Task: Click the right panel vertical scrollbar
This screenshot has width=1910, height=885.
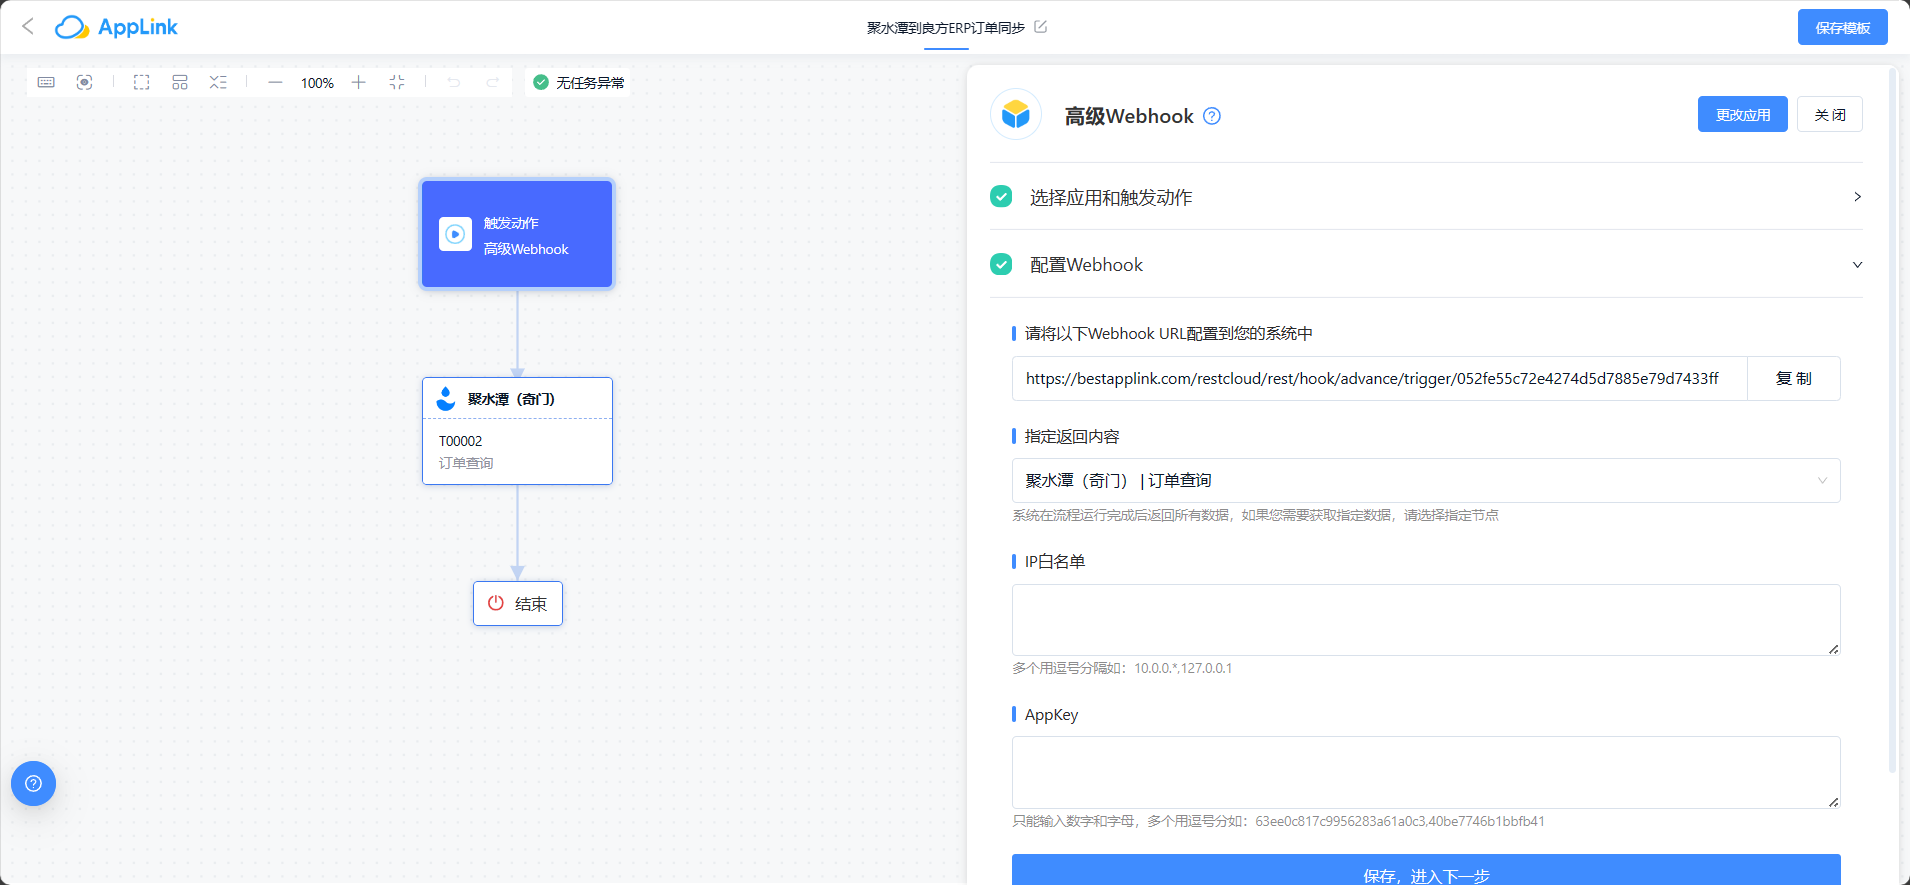Action: click(1892, 420)
